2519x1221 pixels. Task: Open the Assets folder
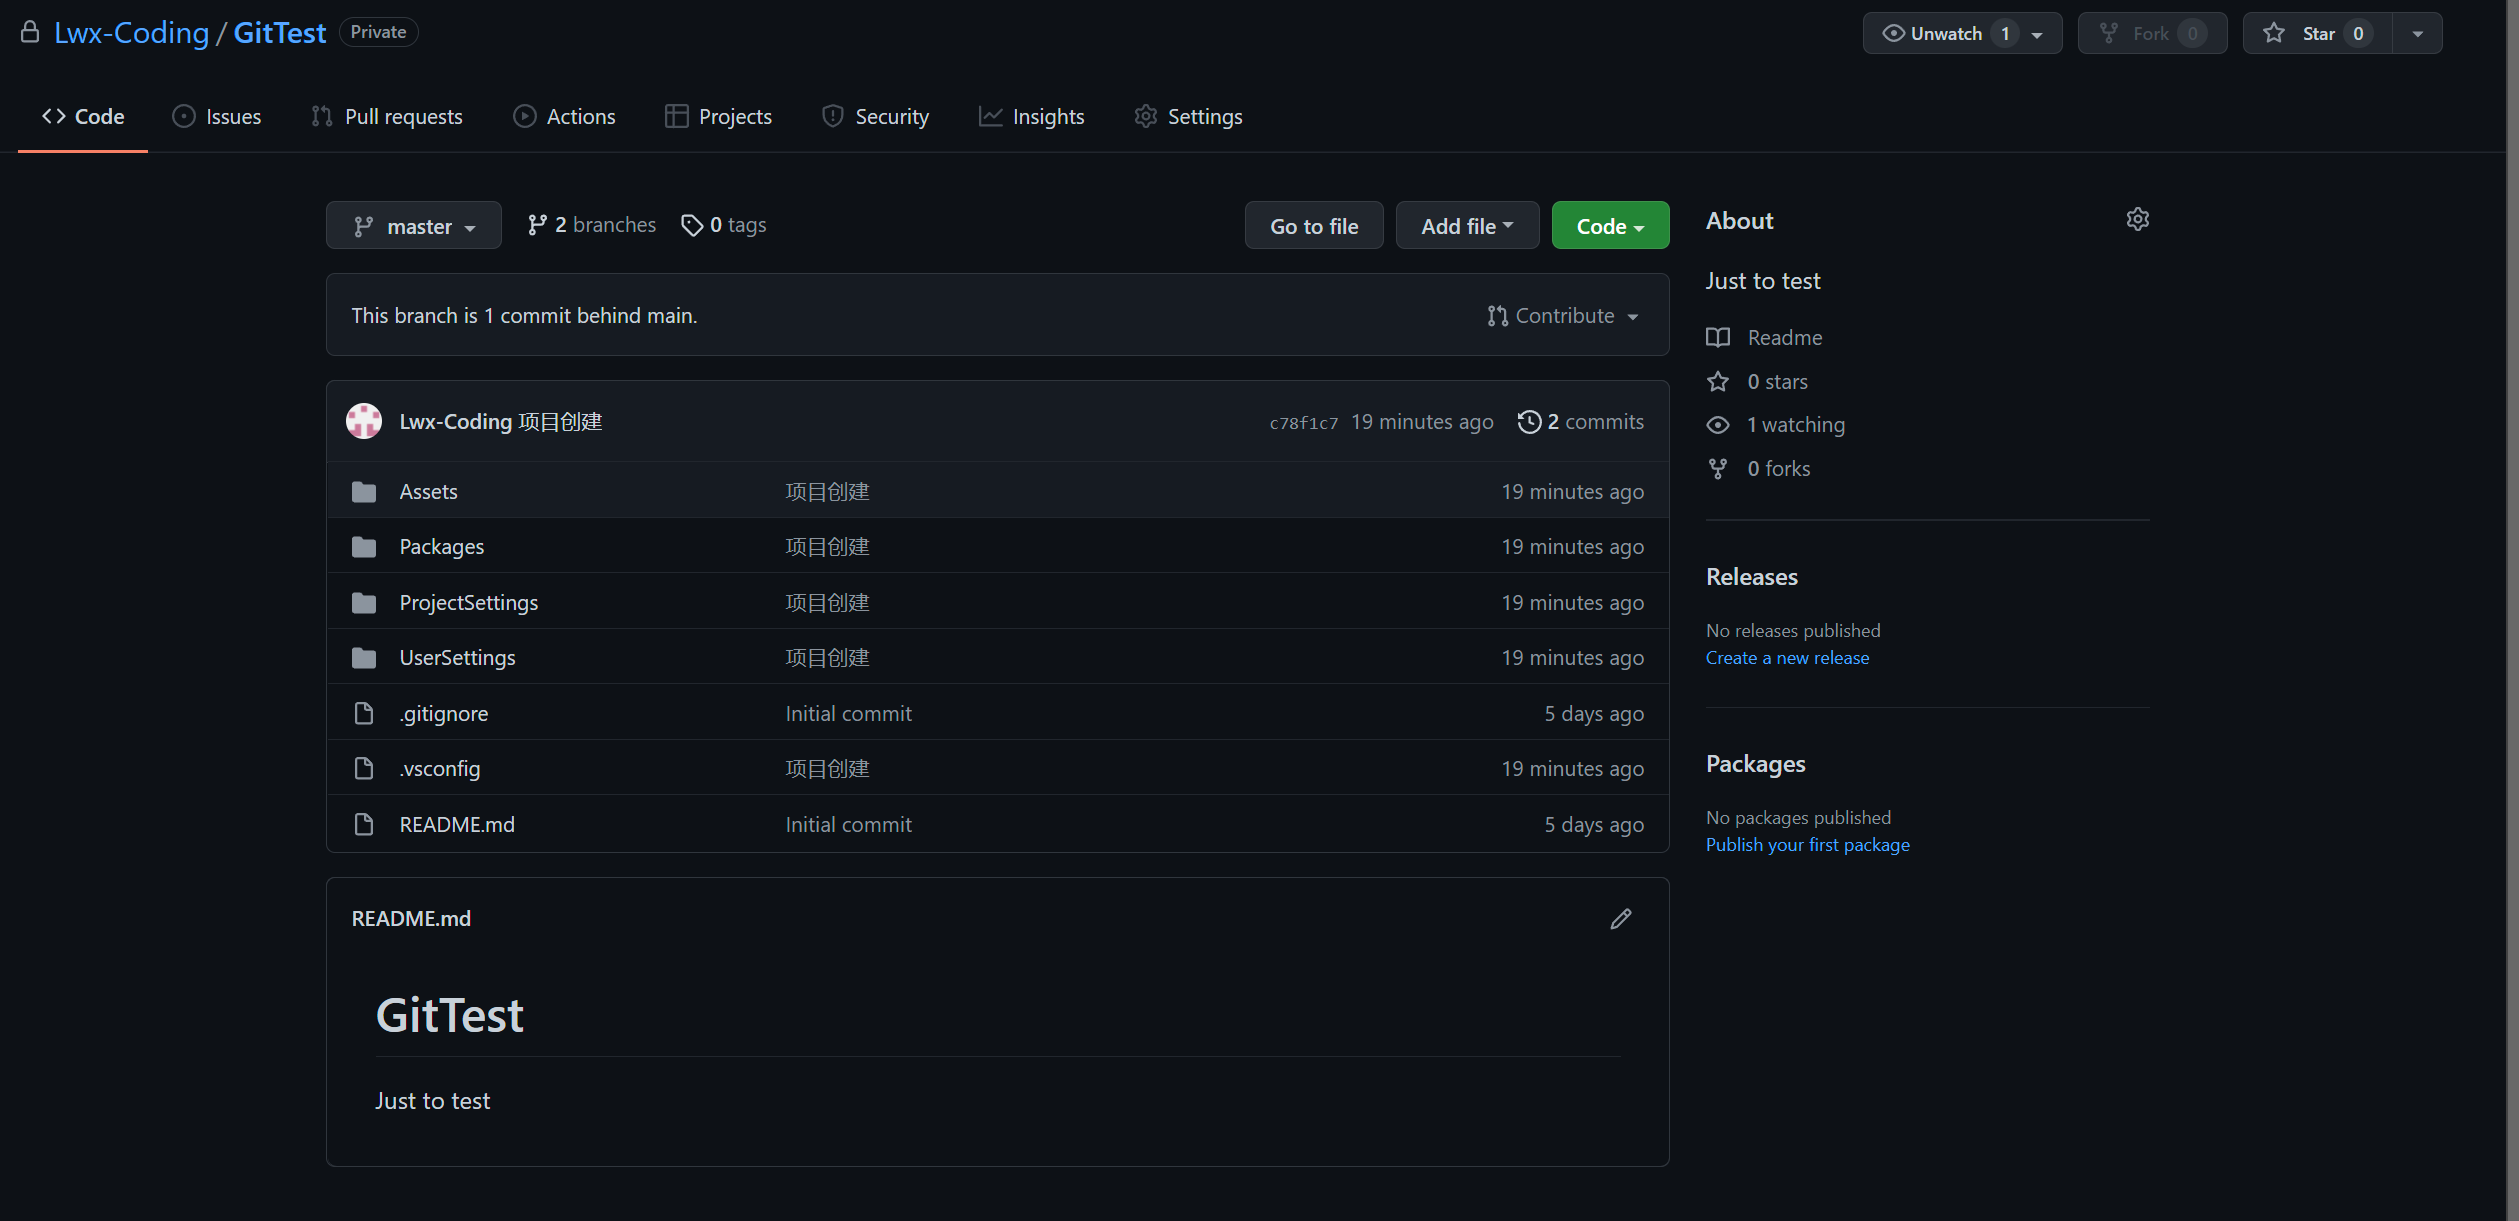coord(428,492)
